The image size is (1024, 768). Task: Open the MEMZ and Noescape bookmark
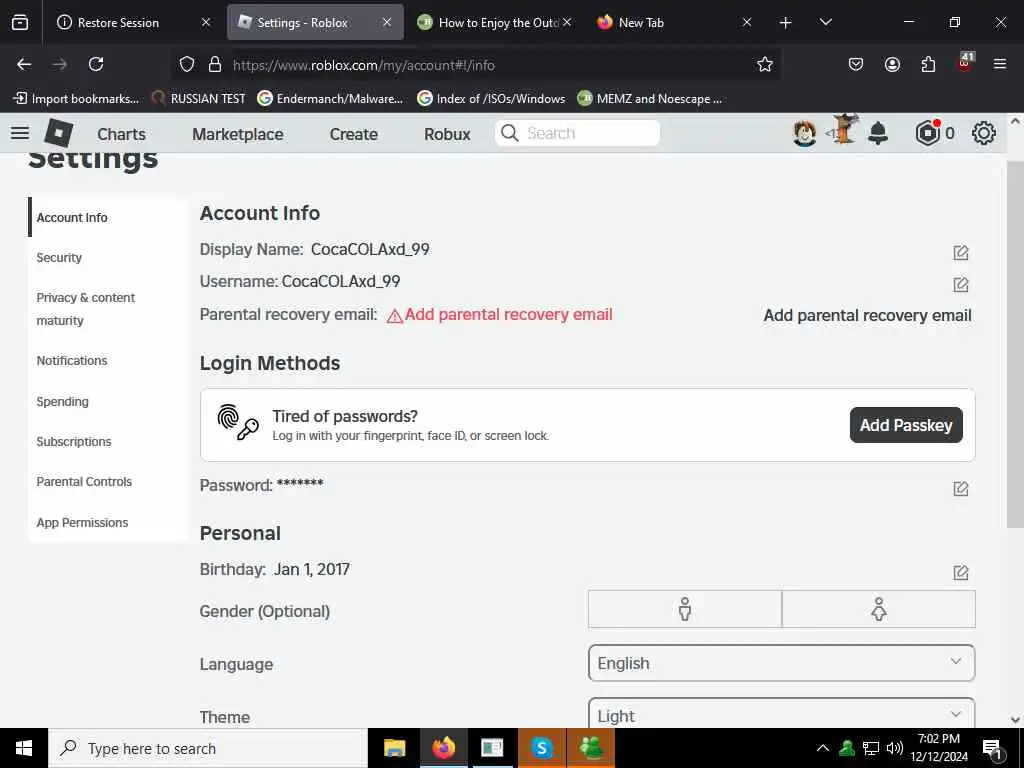[650, 99]
